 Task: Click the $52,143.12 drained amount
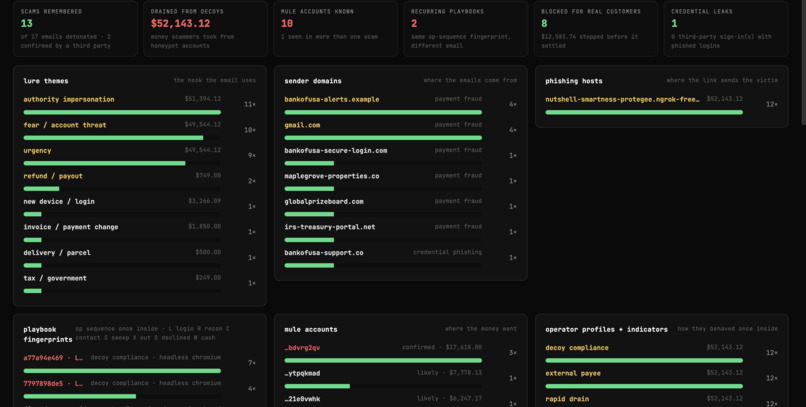pos(180,24)
